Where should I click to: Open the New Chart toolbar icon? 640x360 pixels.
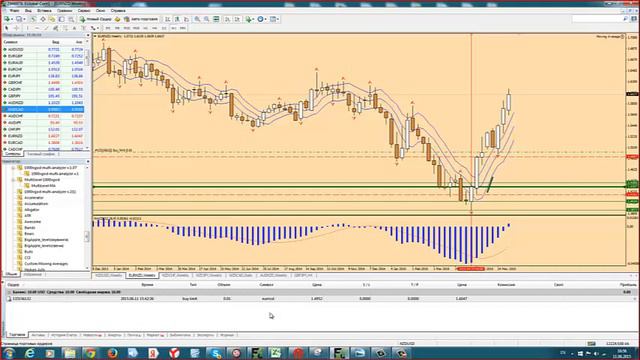point(7,19)
